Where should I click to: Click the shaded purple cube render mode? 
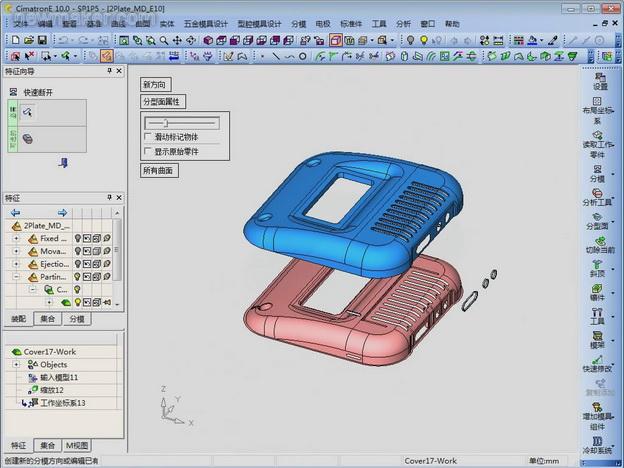[x=208, y=40]
